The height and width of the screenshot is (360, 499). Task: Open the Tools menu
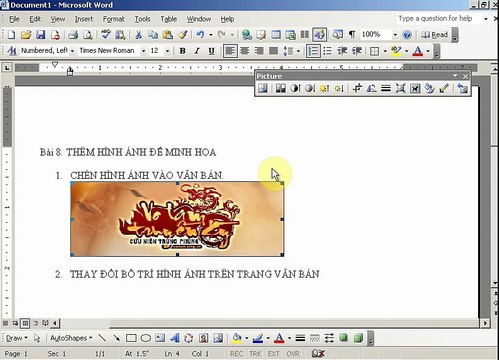(x=142, y=19)
